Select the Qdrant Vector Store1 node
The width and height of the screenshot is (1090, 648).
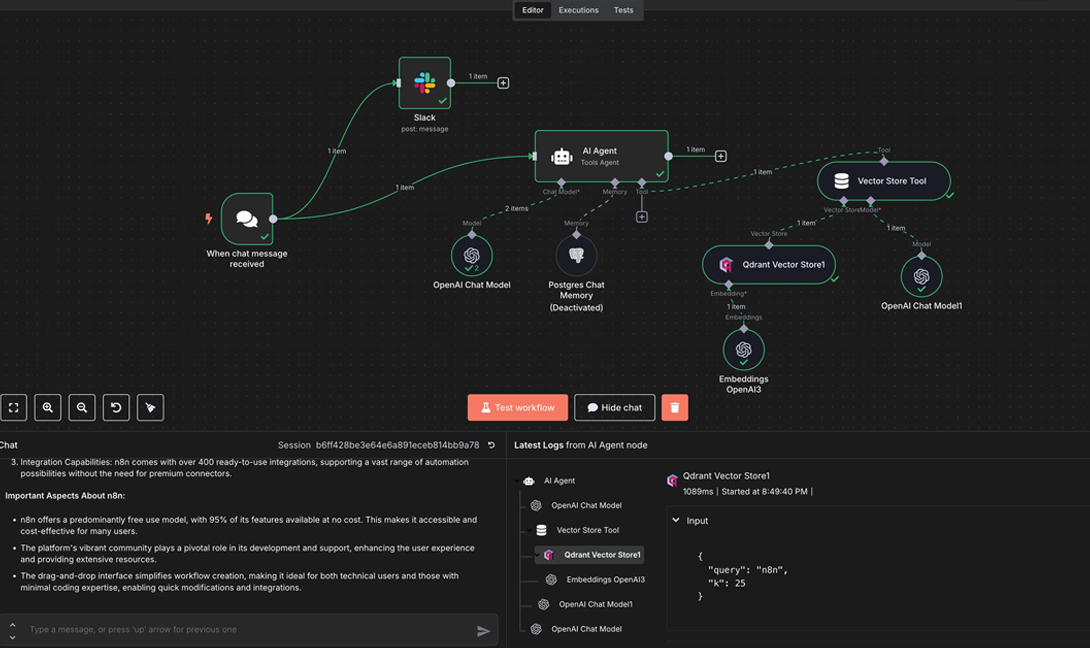click(x=768, y=265)
